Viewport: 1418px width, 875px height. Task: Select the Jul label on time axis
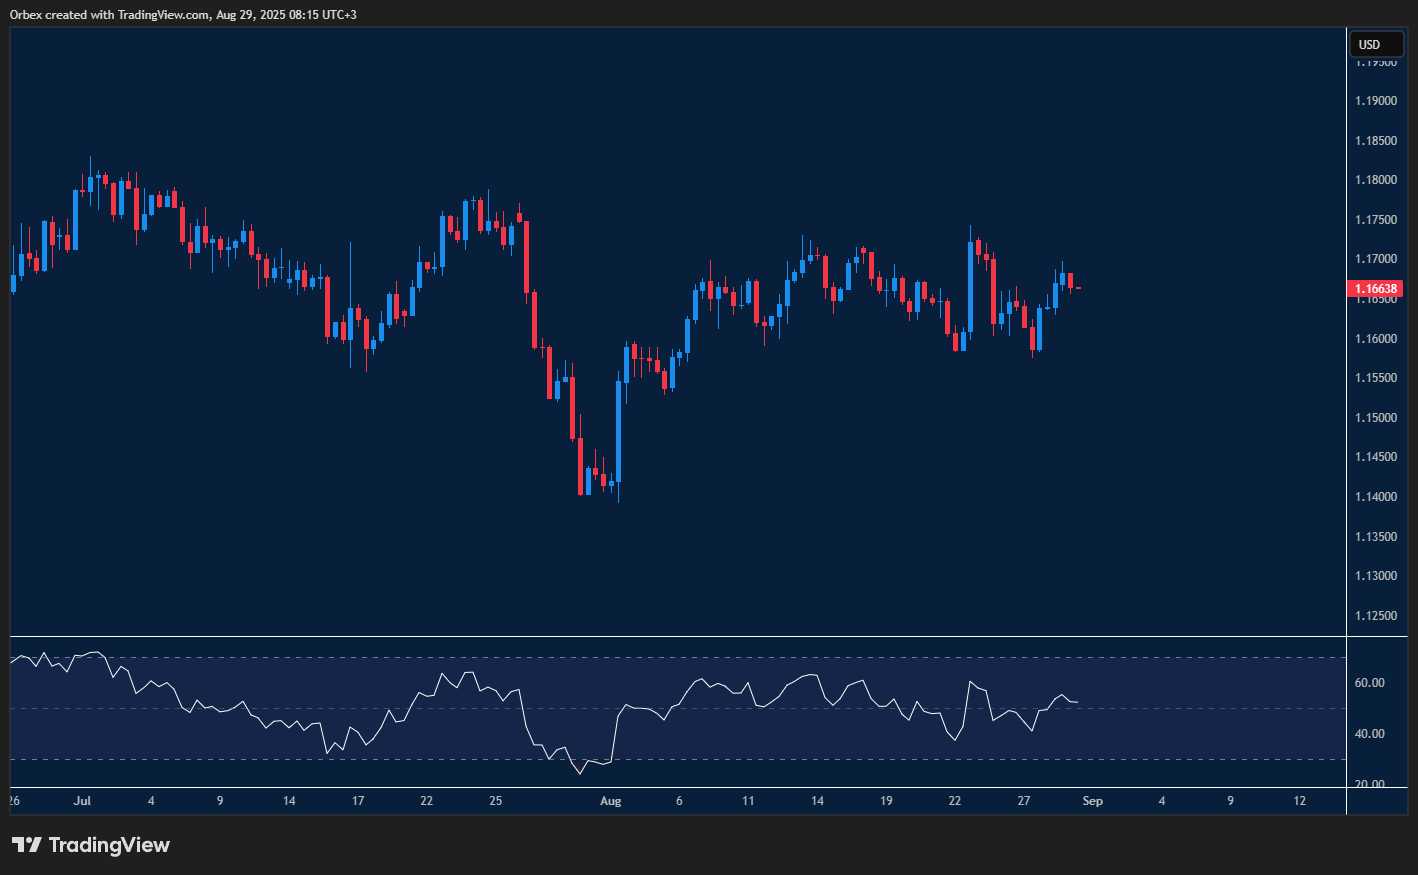pos(82,801)
